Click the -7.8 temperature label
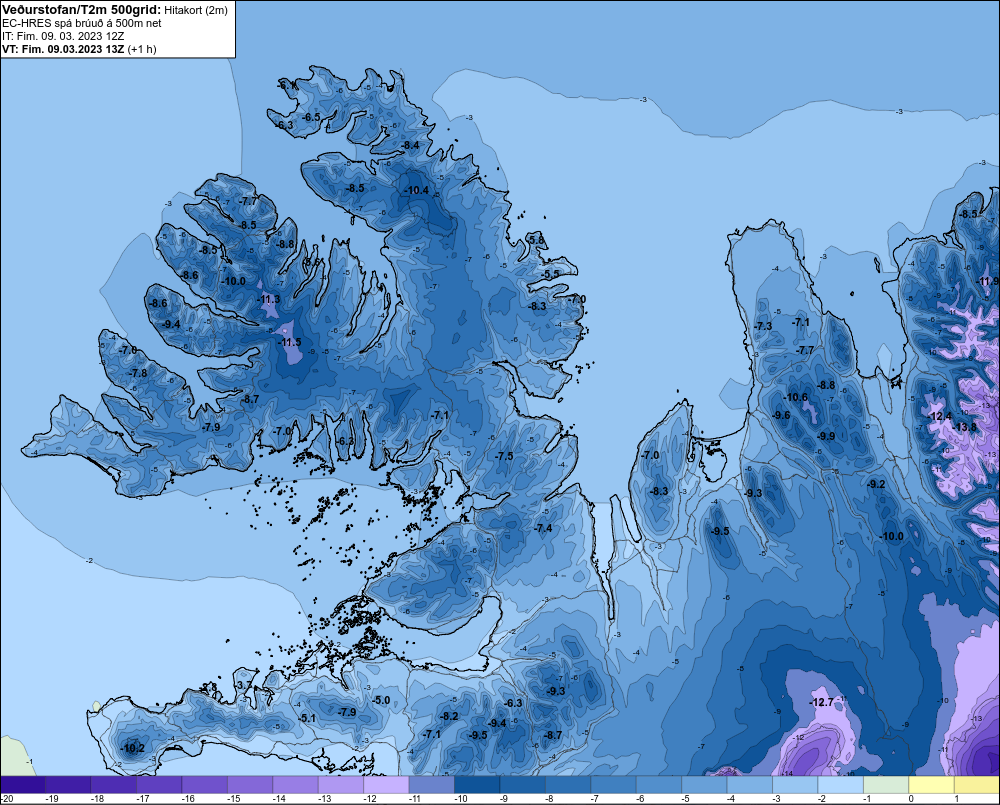 (138, 373)
